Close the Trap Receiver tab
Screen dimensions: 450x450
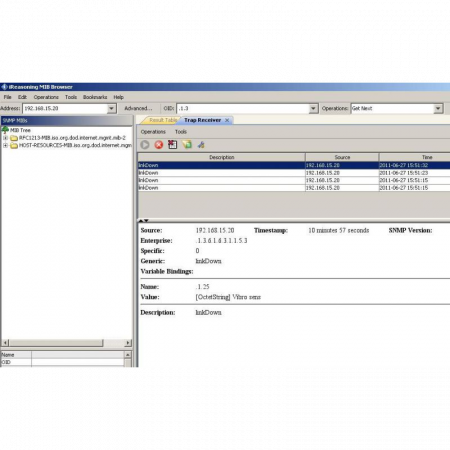227,120
